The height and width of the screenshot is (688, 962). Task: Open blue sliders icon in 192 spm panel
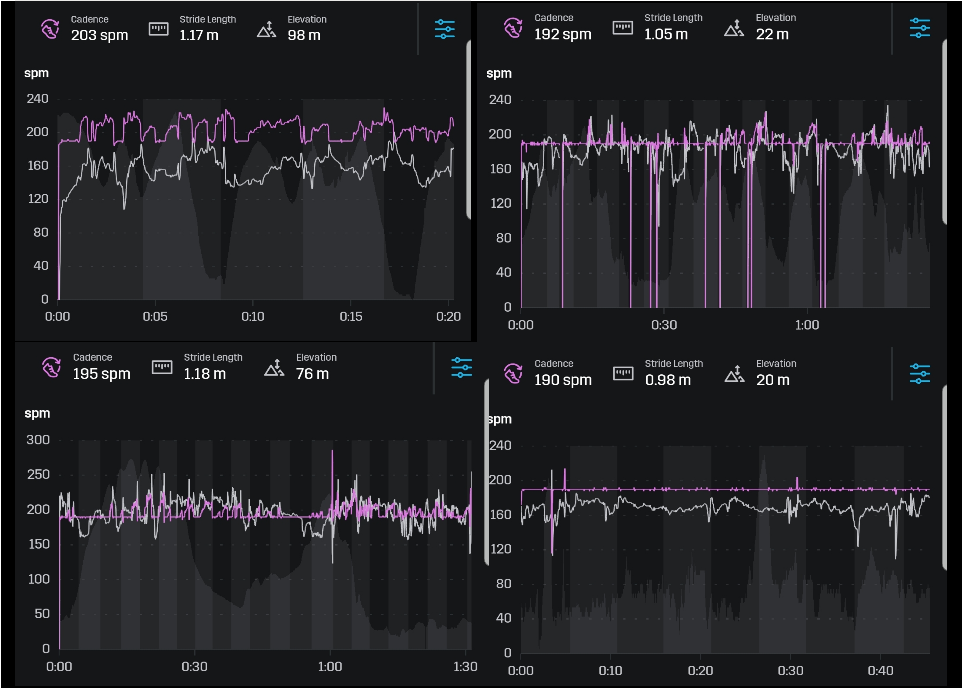click(920, 28)
